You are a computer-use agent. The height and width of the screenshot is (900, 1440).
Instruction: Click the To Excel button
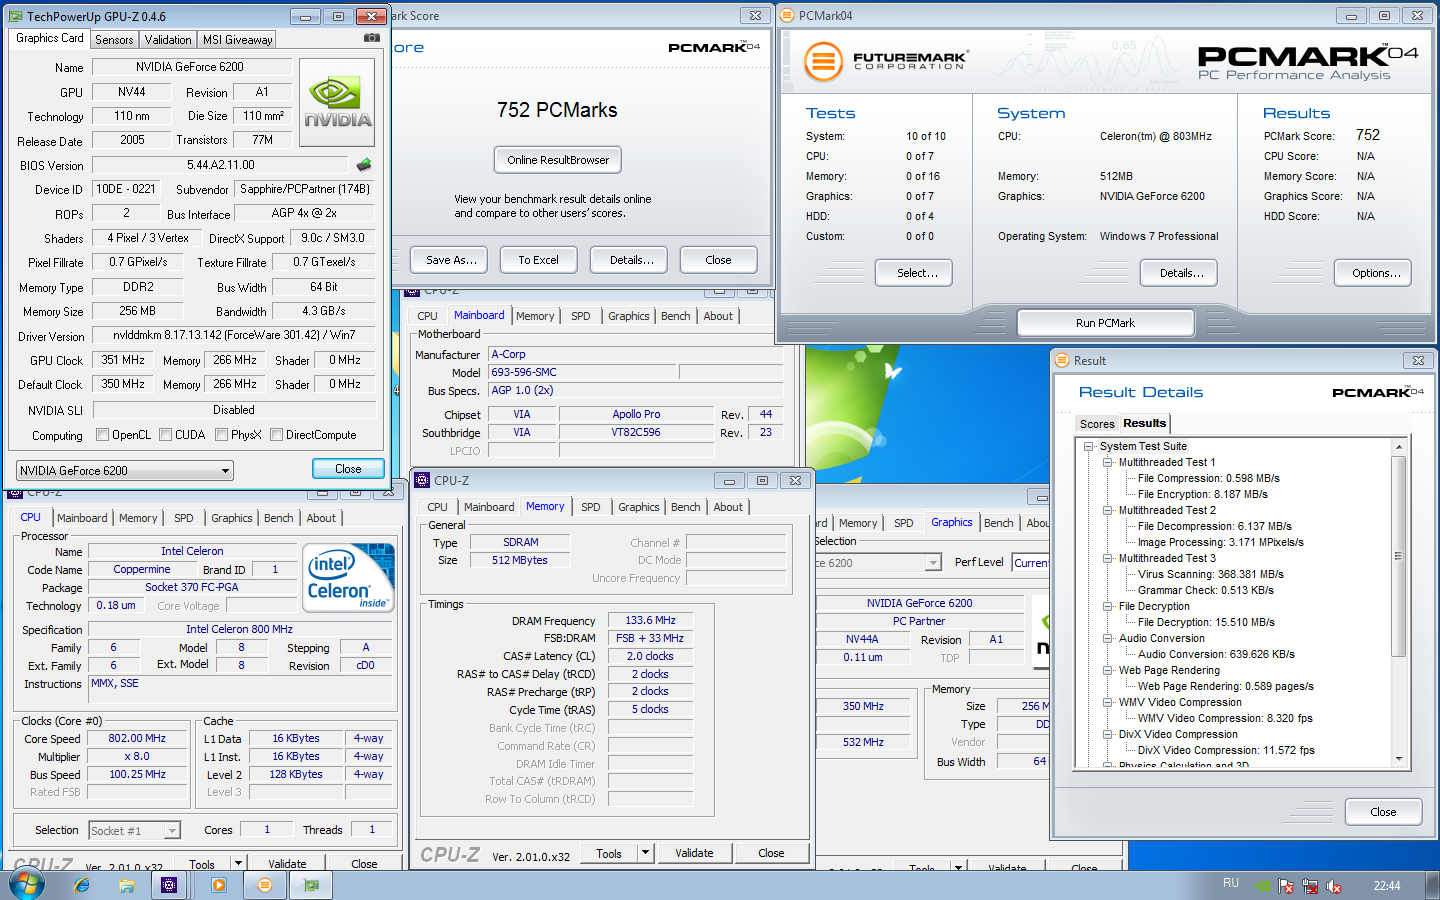(x=538, y=260)
